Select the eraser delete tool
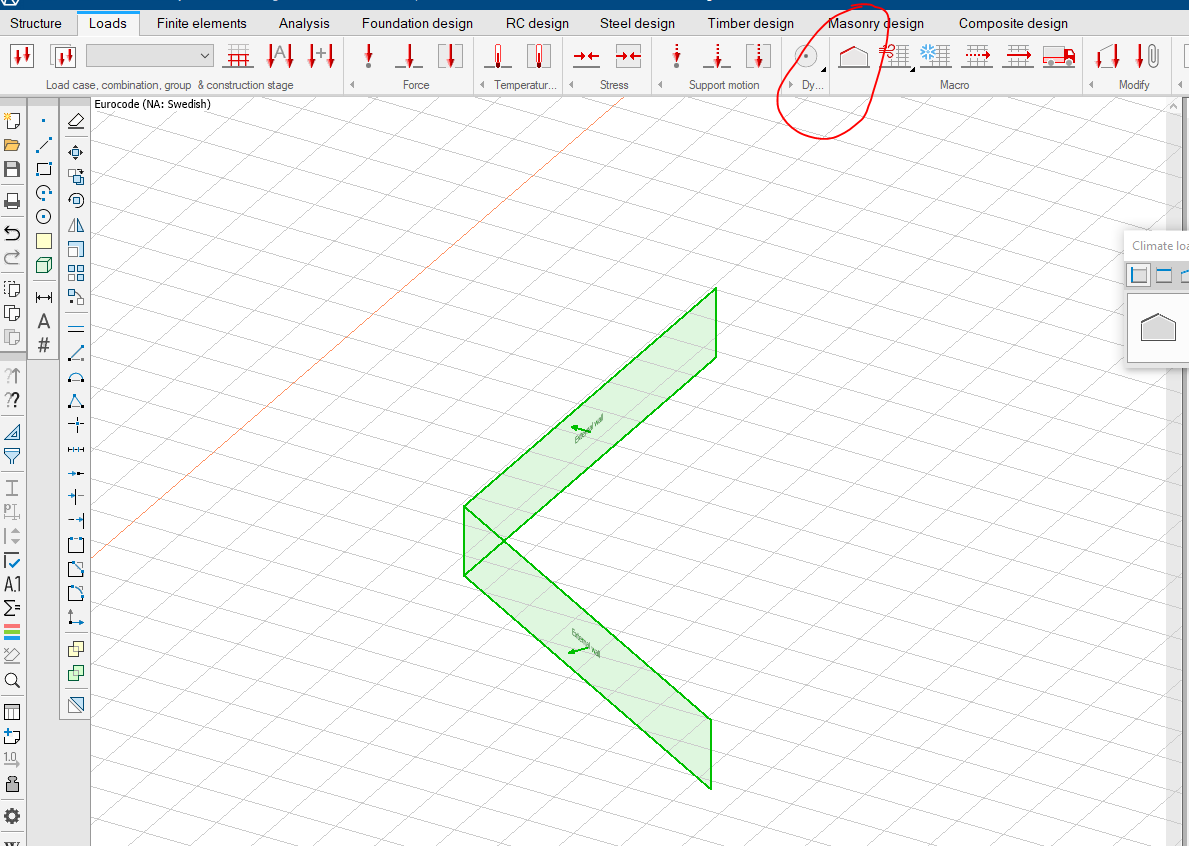The width and height of the screenshot is (1189, 846). point(76,121)
